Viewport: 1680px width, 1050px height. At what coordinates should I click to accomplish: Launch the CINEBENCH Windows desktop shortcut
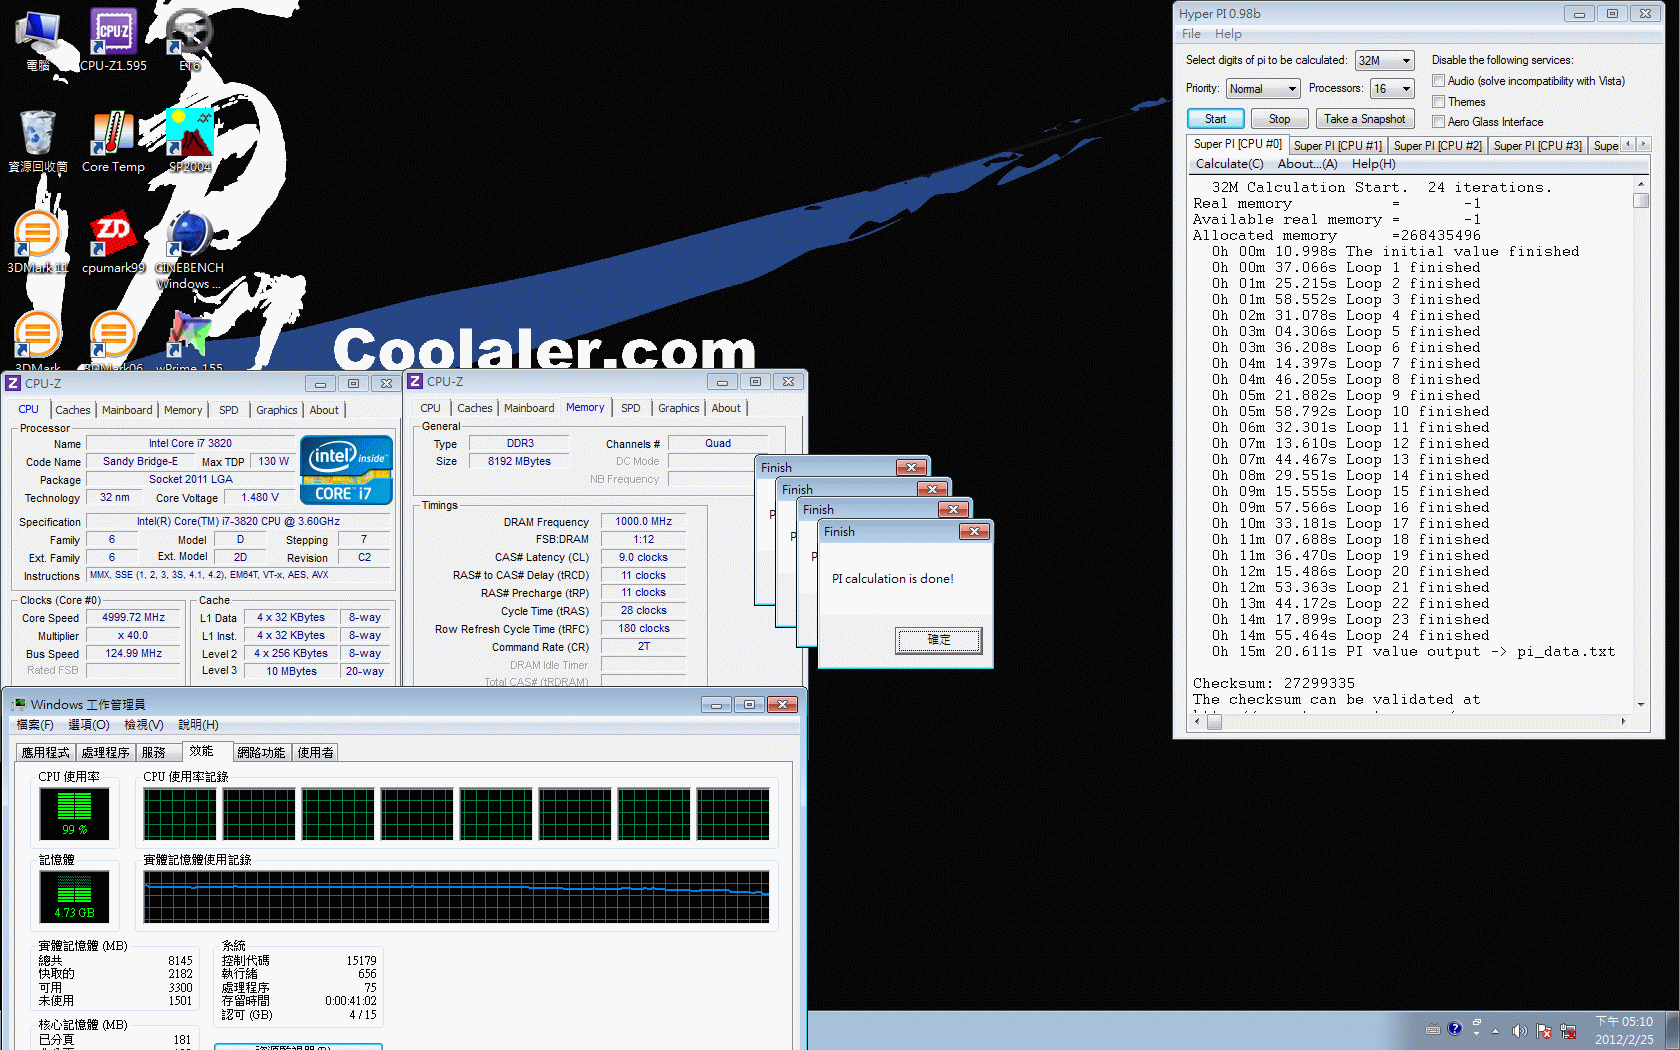click(x=189, y=250)
